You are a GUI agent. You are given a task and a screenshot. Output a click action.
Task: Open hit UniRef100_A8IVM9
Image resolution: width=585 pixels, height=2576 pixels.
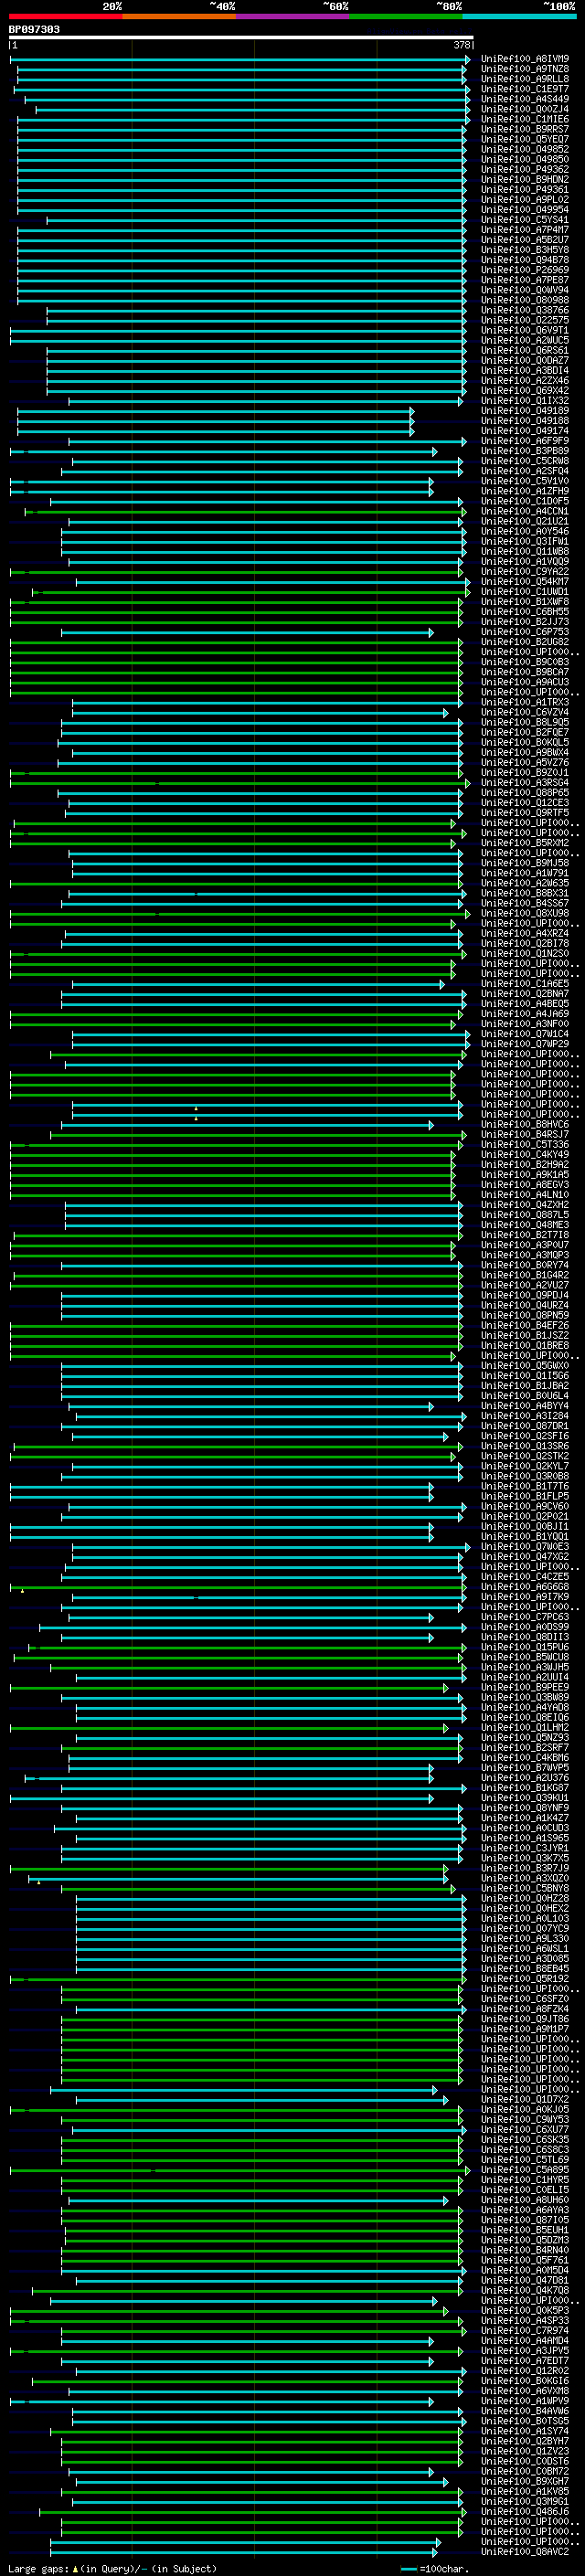click(x=525, y=59)
